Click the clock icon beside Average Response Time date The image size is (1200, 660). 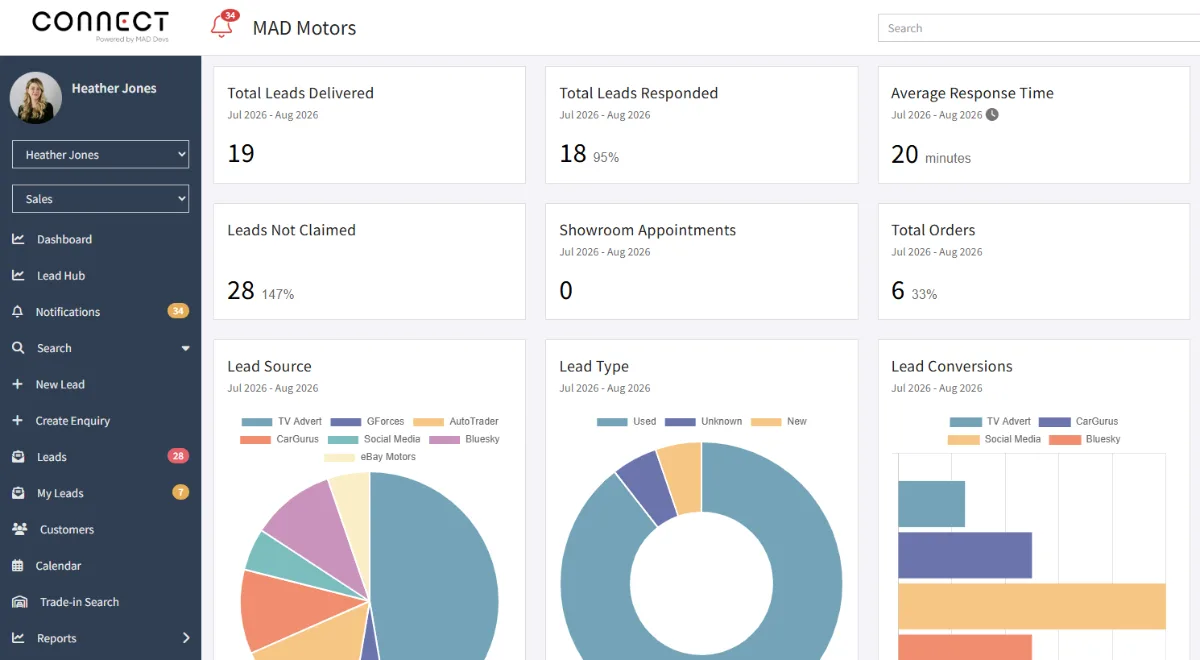point(992,115)
